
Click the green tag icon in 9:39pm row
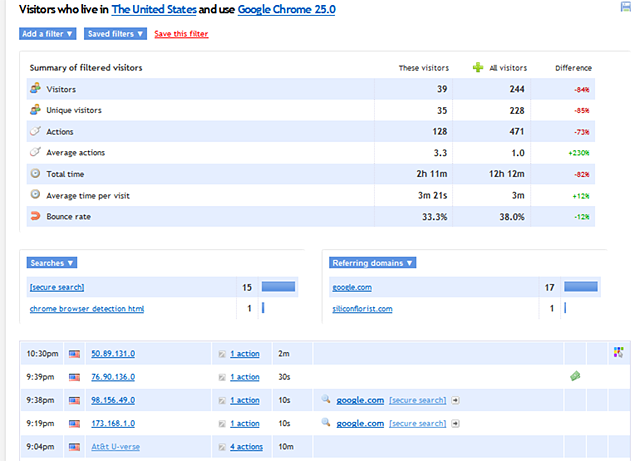tap(575, 375)
